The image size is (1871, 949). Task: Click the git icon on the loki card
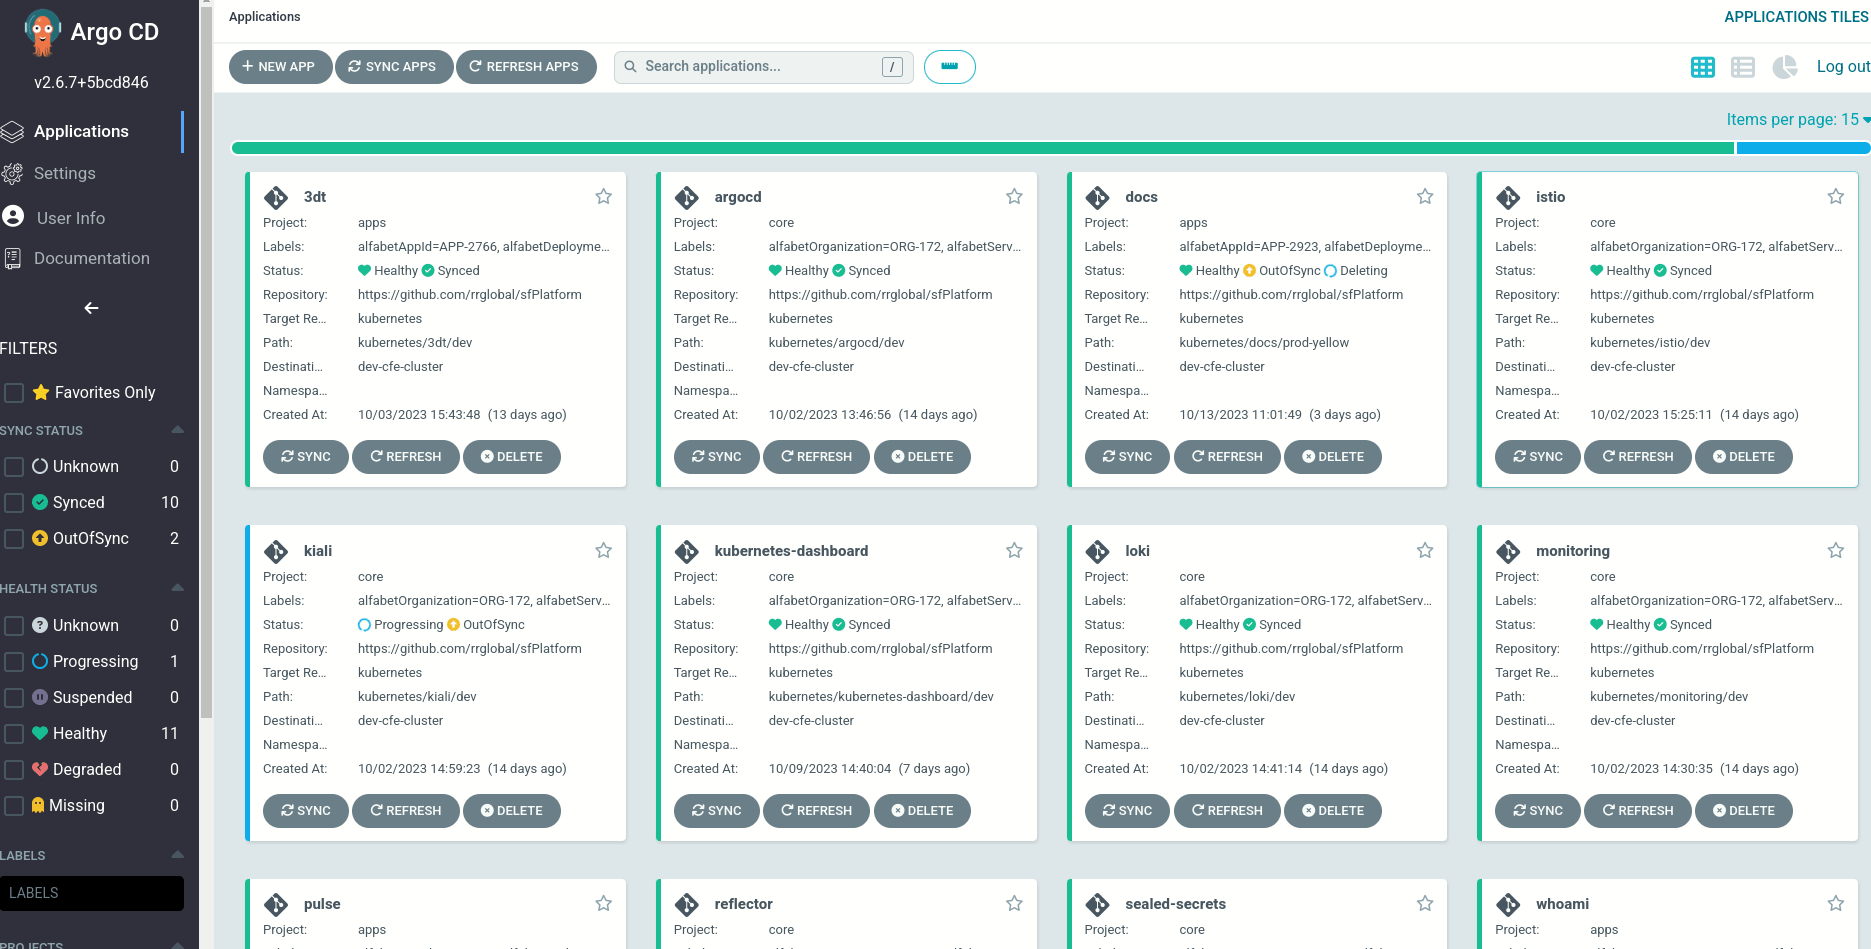(x=1098, y=551)
